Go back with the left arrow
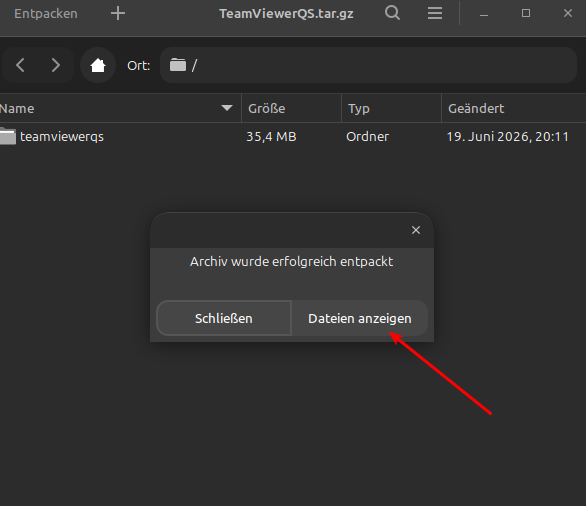This screenshot has width=586, height=506. [x=21, y=65]
